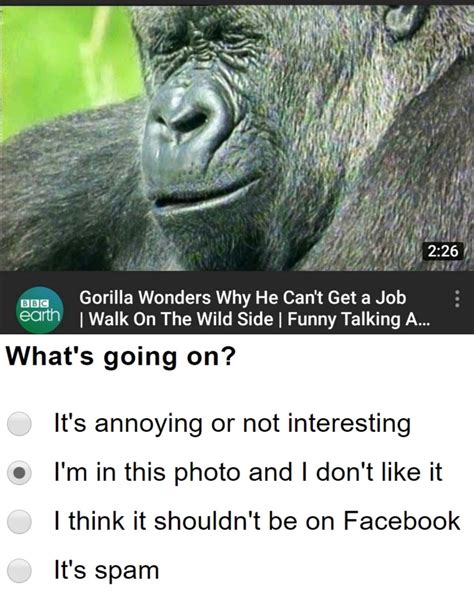Select "It's annoying or not interesting" radio button
Viewport: 474px width, 600px height.
19,424
